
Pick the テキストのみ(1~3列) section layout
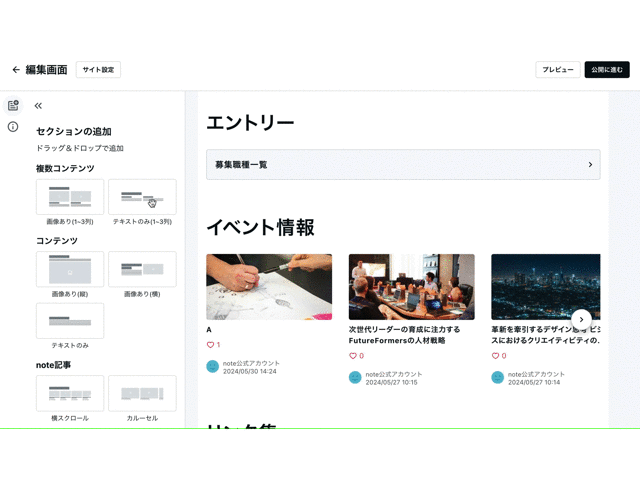pos(142,197)
